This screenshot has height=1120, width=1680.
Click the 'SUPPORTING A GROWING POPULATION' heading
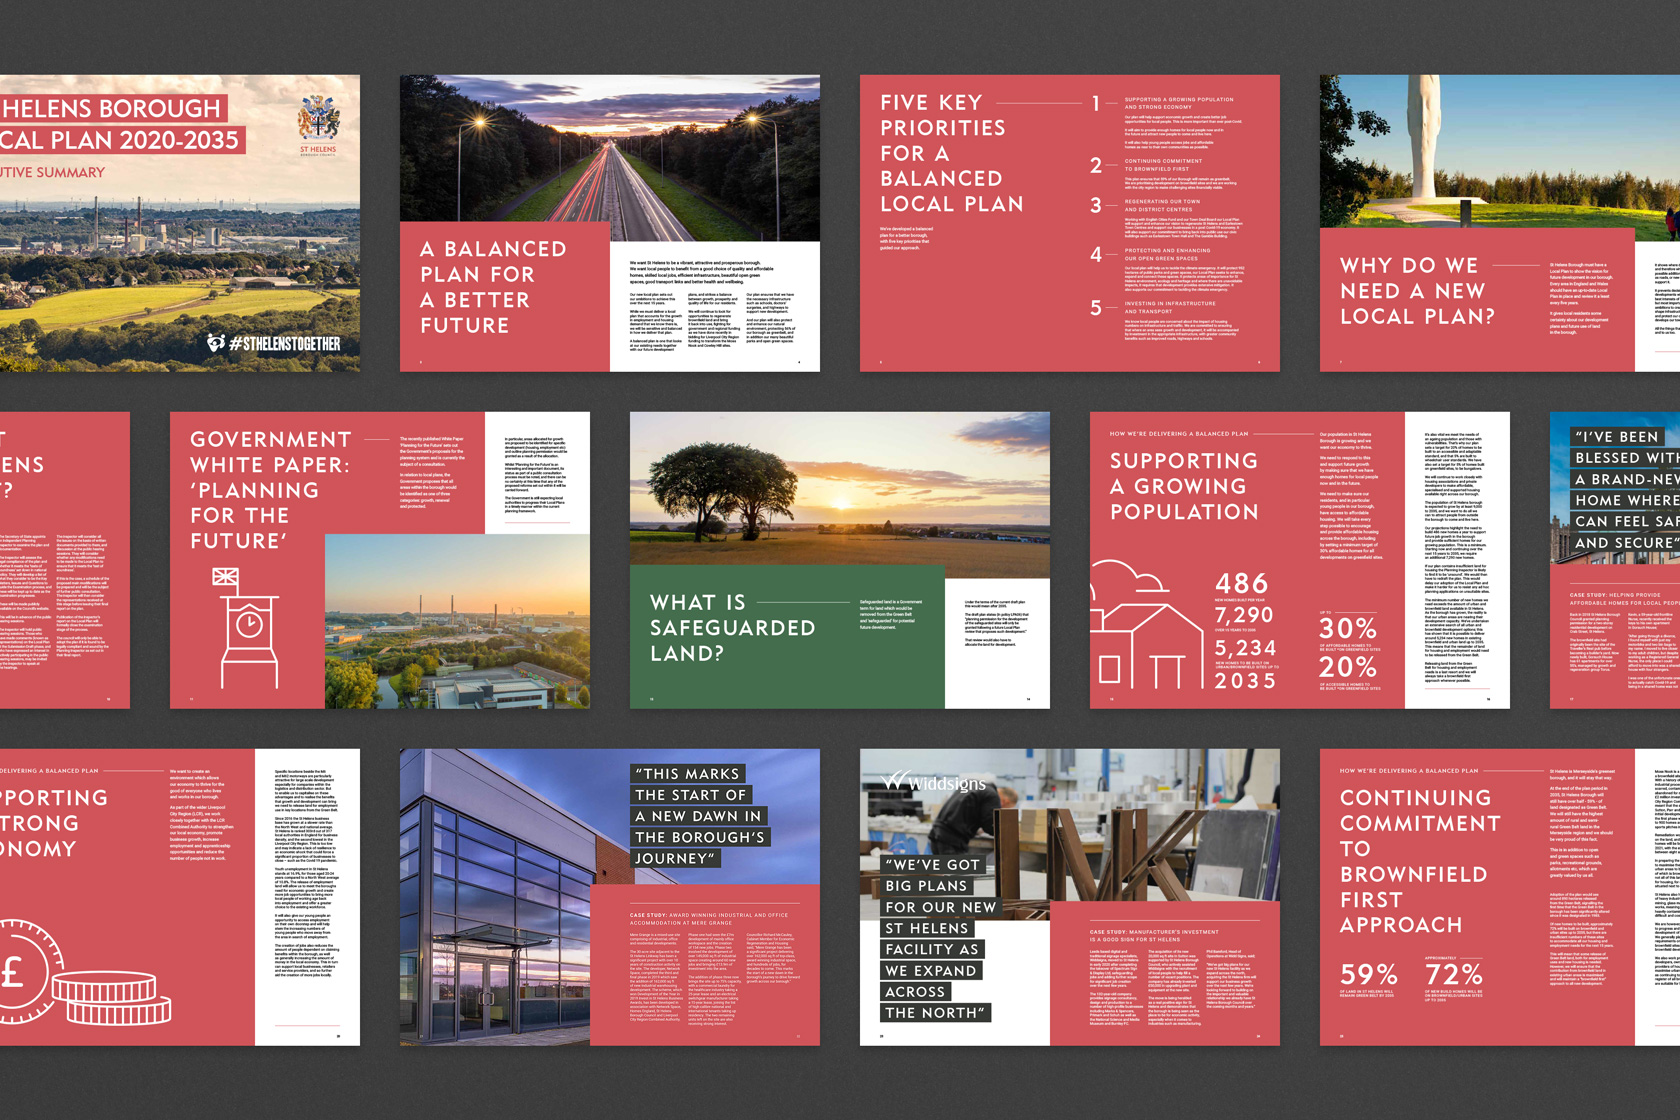[1184, 486]
